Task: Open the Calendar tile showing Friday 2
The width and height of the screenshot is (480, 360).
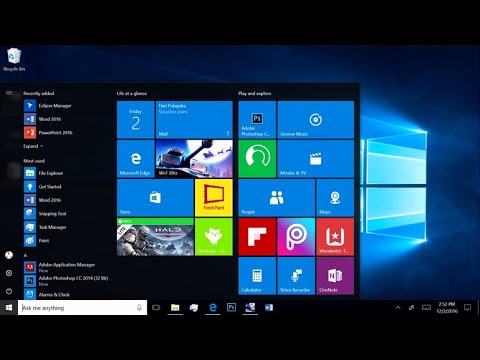Action: (136, 120)
